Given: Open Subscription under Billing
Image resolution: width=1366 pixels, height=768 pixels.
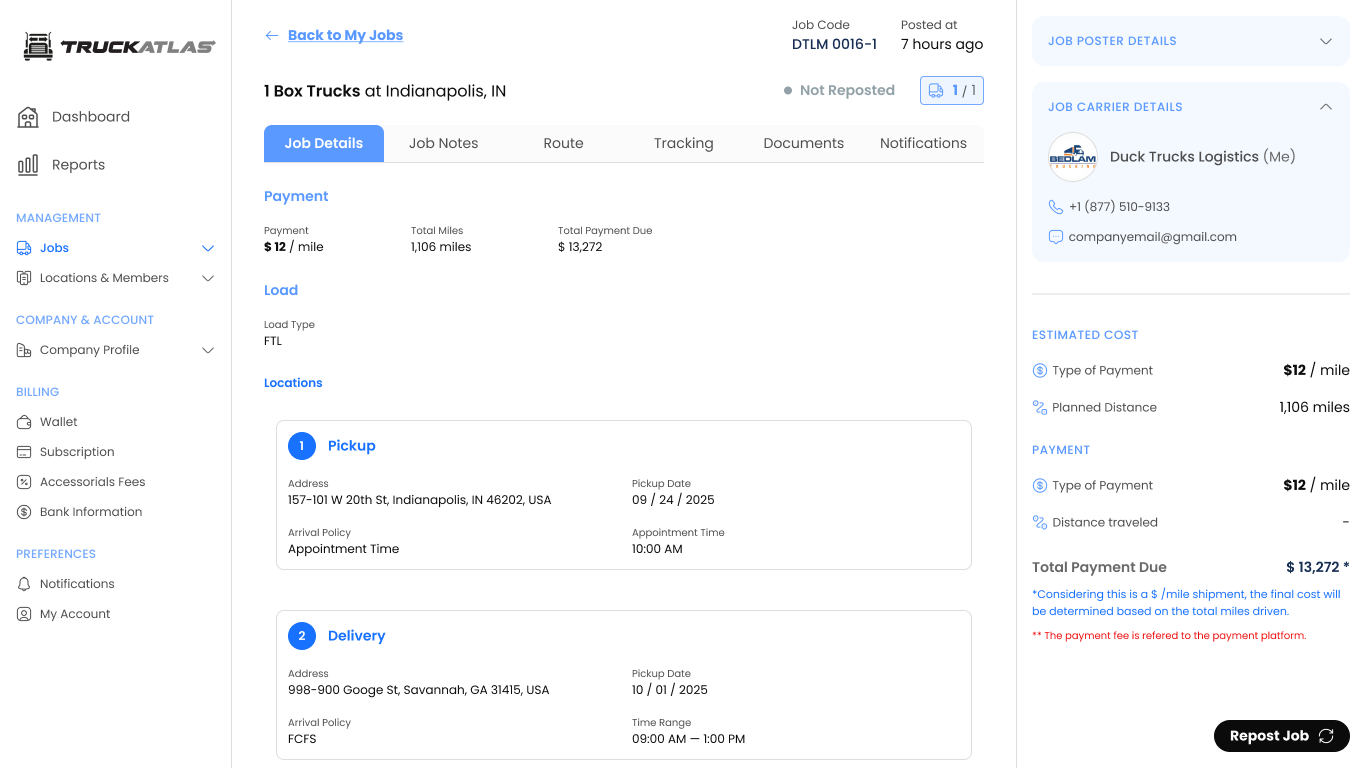Looking at the screenshot, I should [77, 452].
